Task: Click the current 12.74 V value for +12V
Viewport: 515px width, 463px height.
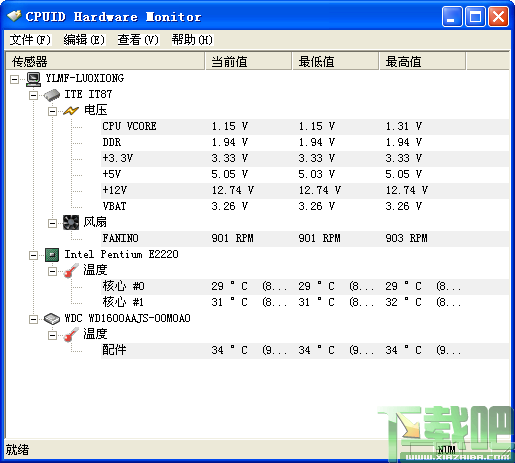Action: pyautogui.click(x=233, y=191)
